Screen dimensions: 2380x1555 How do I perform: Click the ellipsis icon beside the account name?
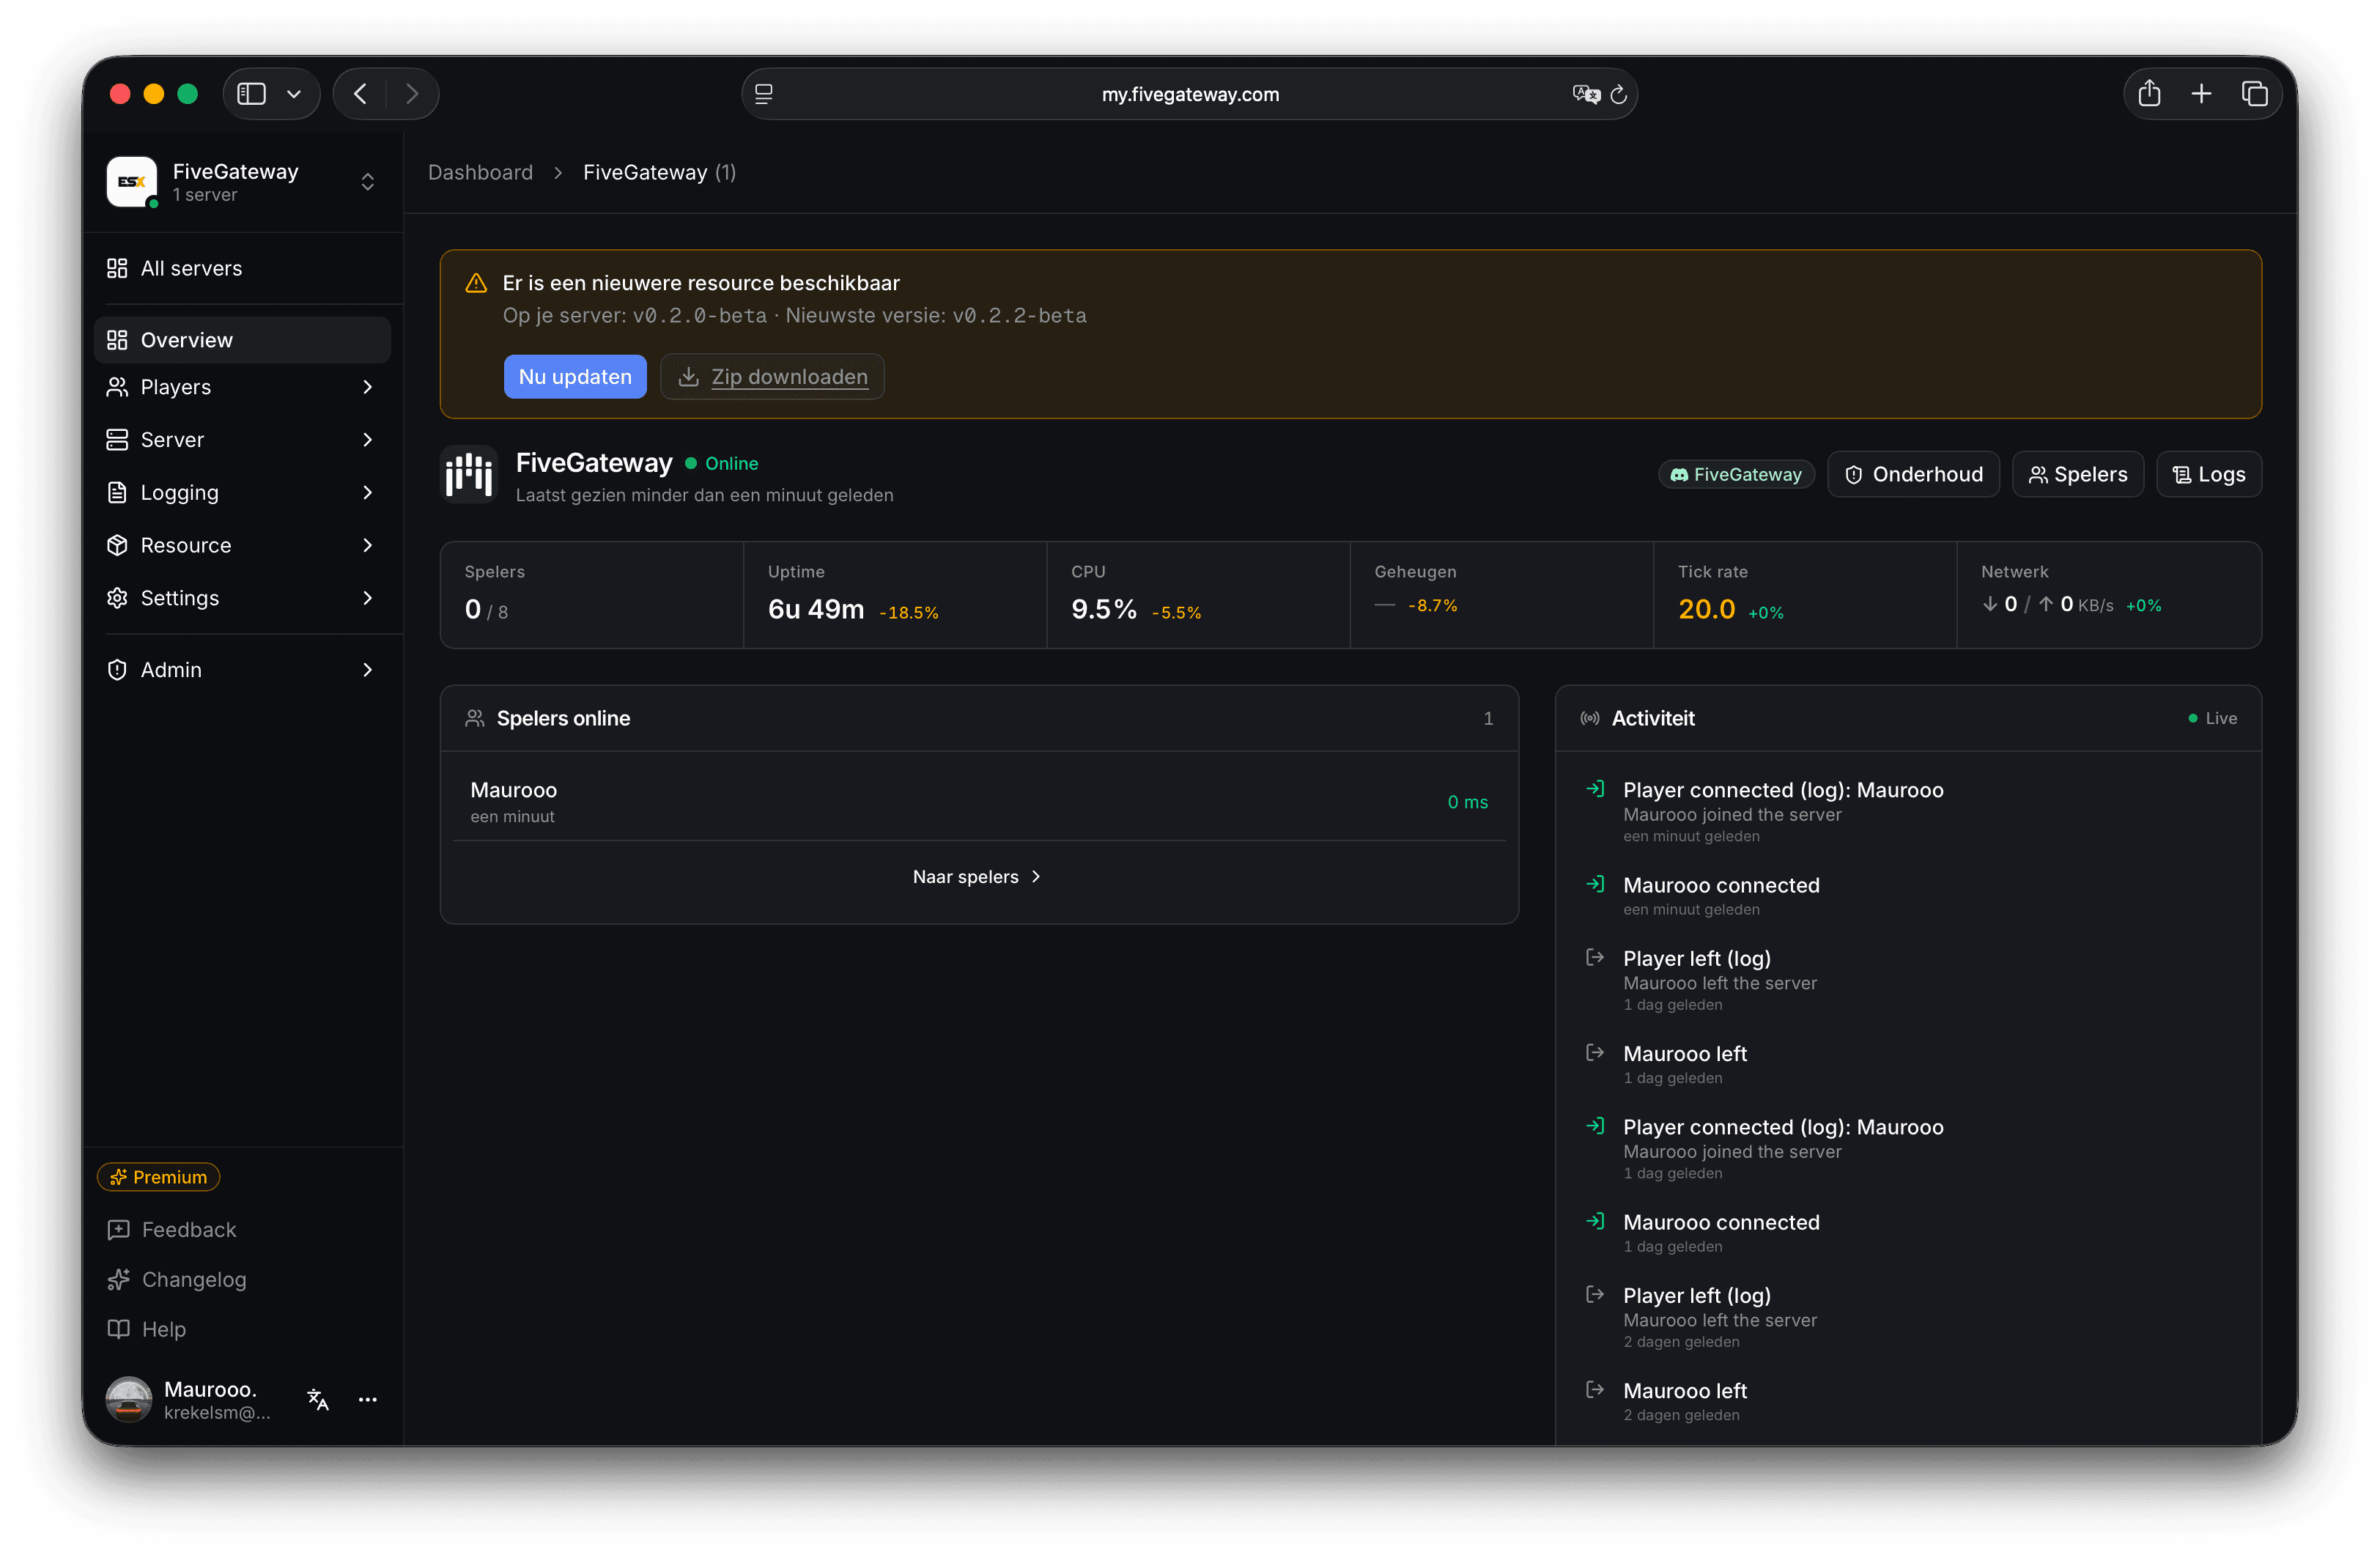coord(367,1400)
